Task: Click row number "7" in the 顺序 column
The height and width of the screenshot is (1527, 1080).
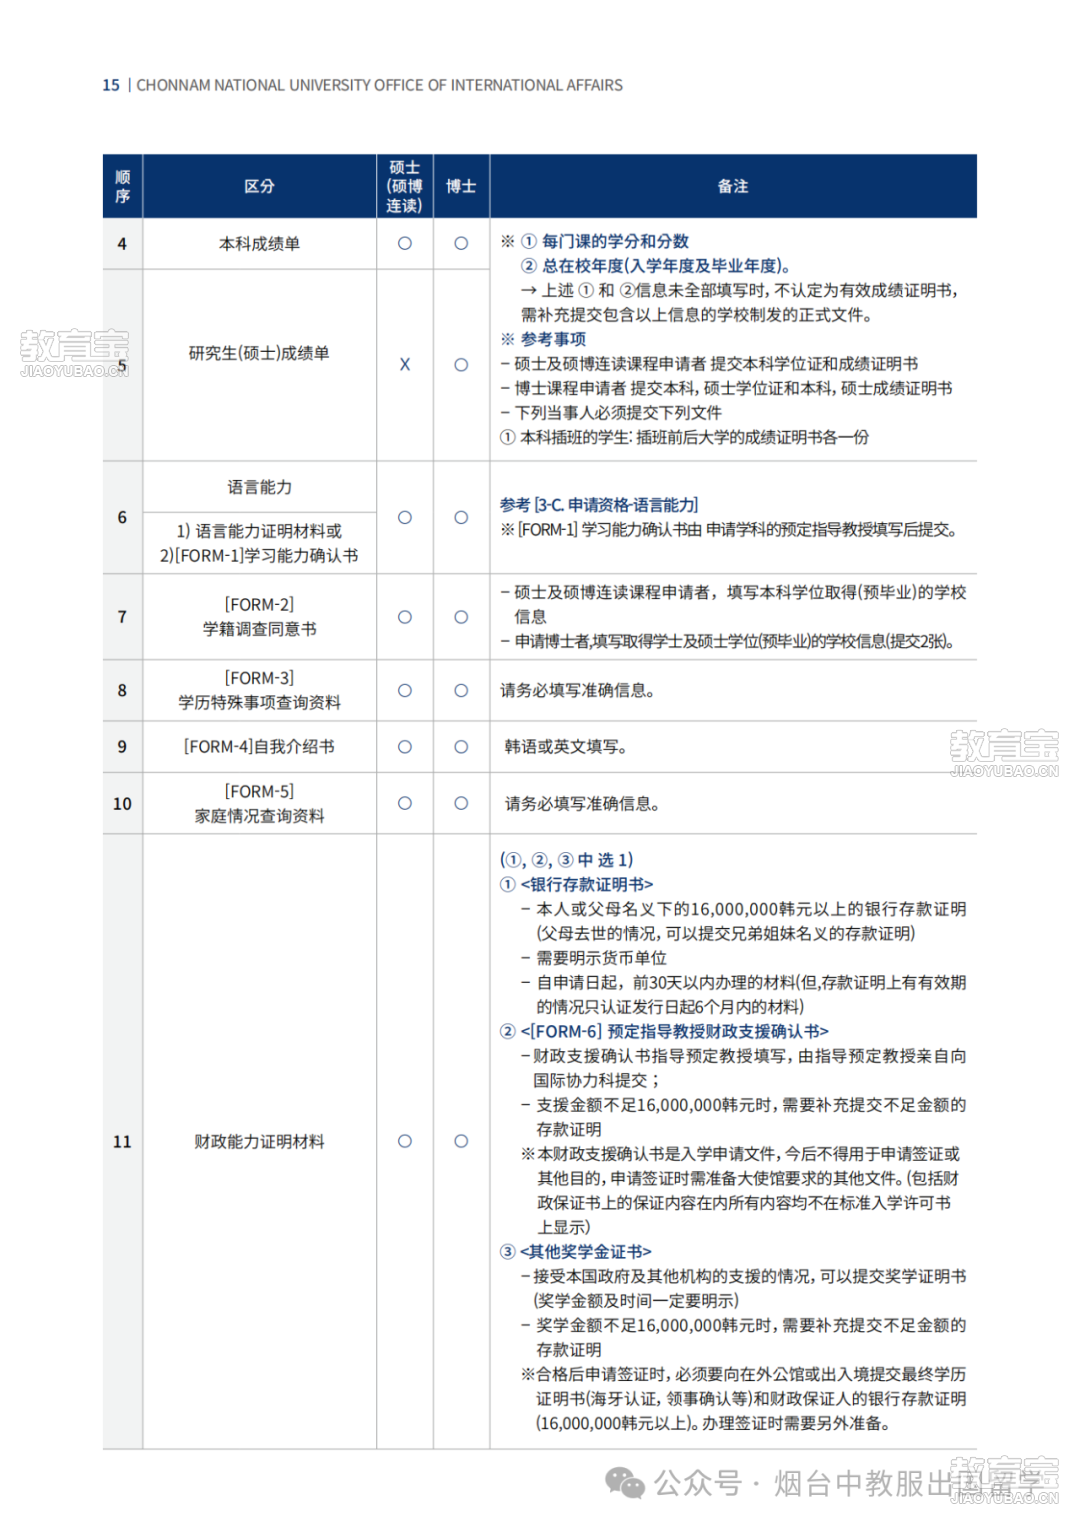Action: pos(122,617)
